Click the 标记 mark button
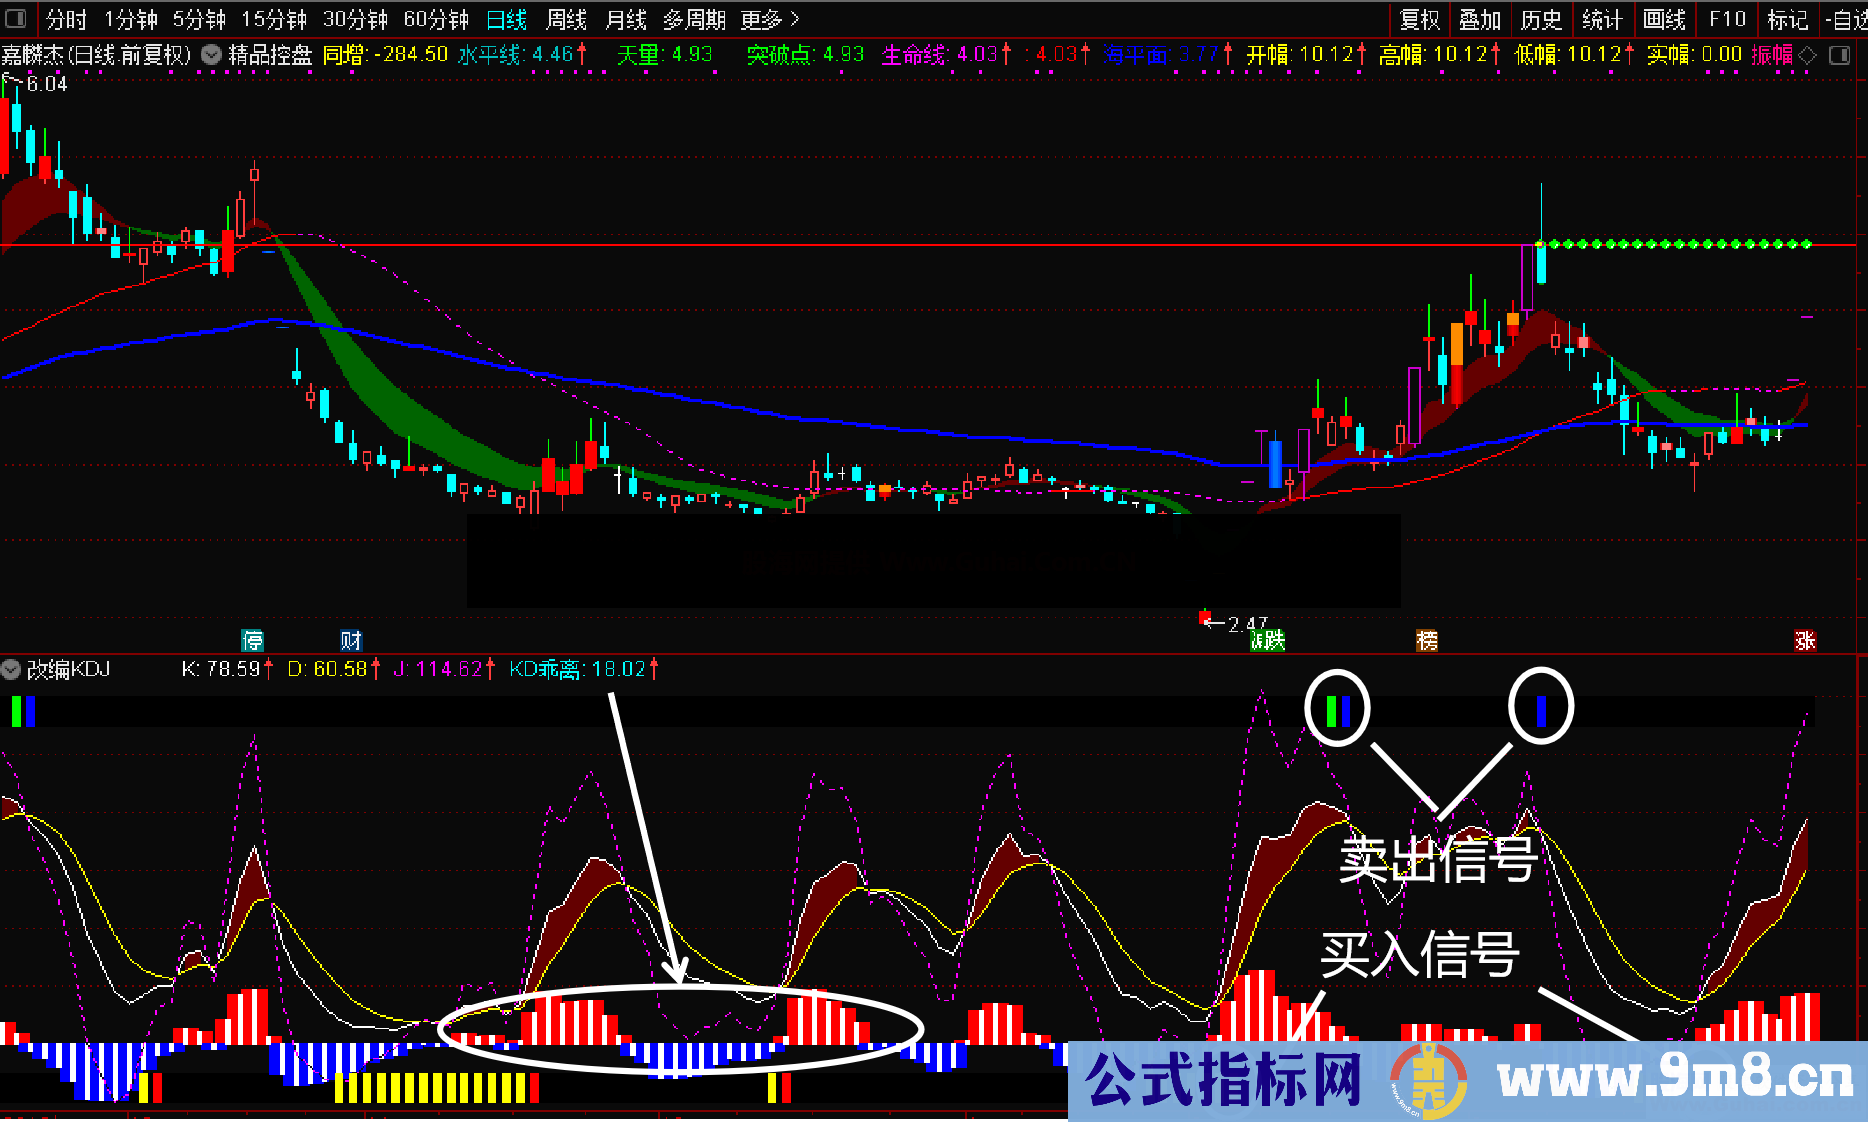 (1787, 19)
